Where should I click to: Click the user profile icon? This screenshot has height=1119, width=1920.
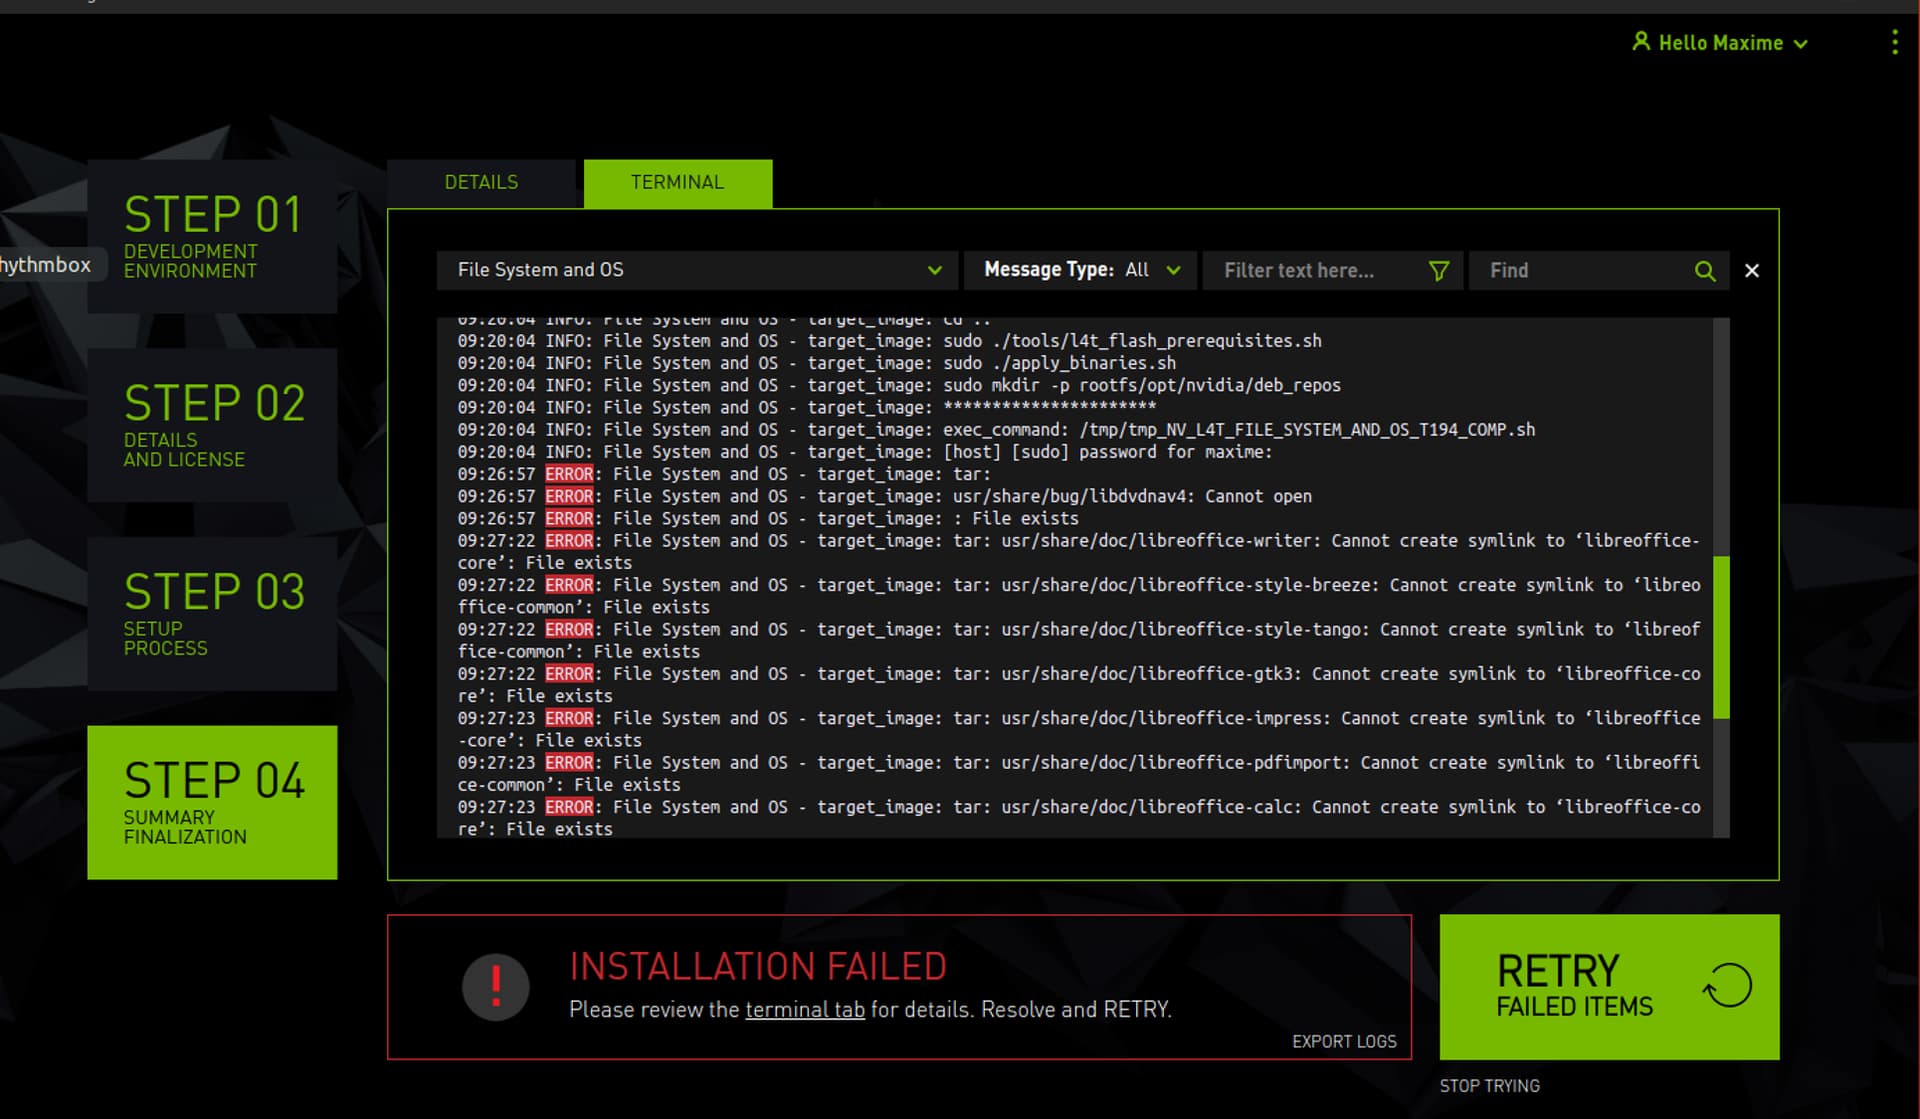point(1640,42)
